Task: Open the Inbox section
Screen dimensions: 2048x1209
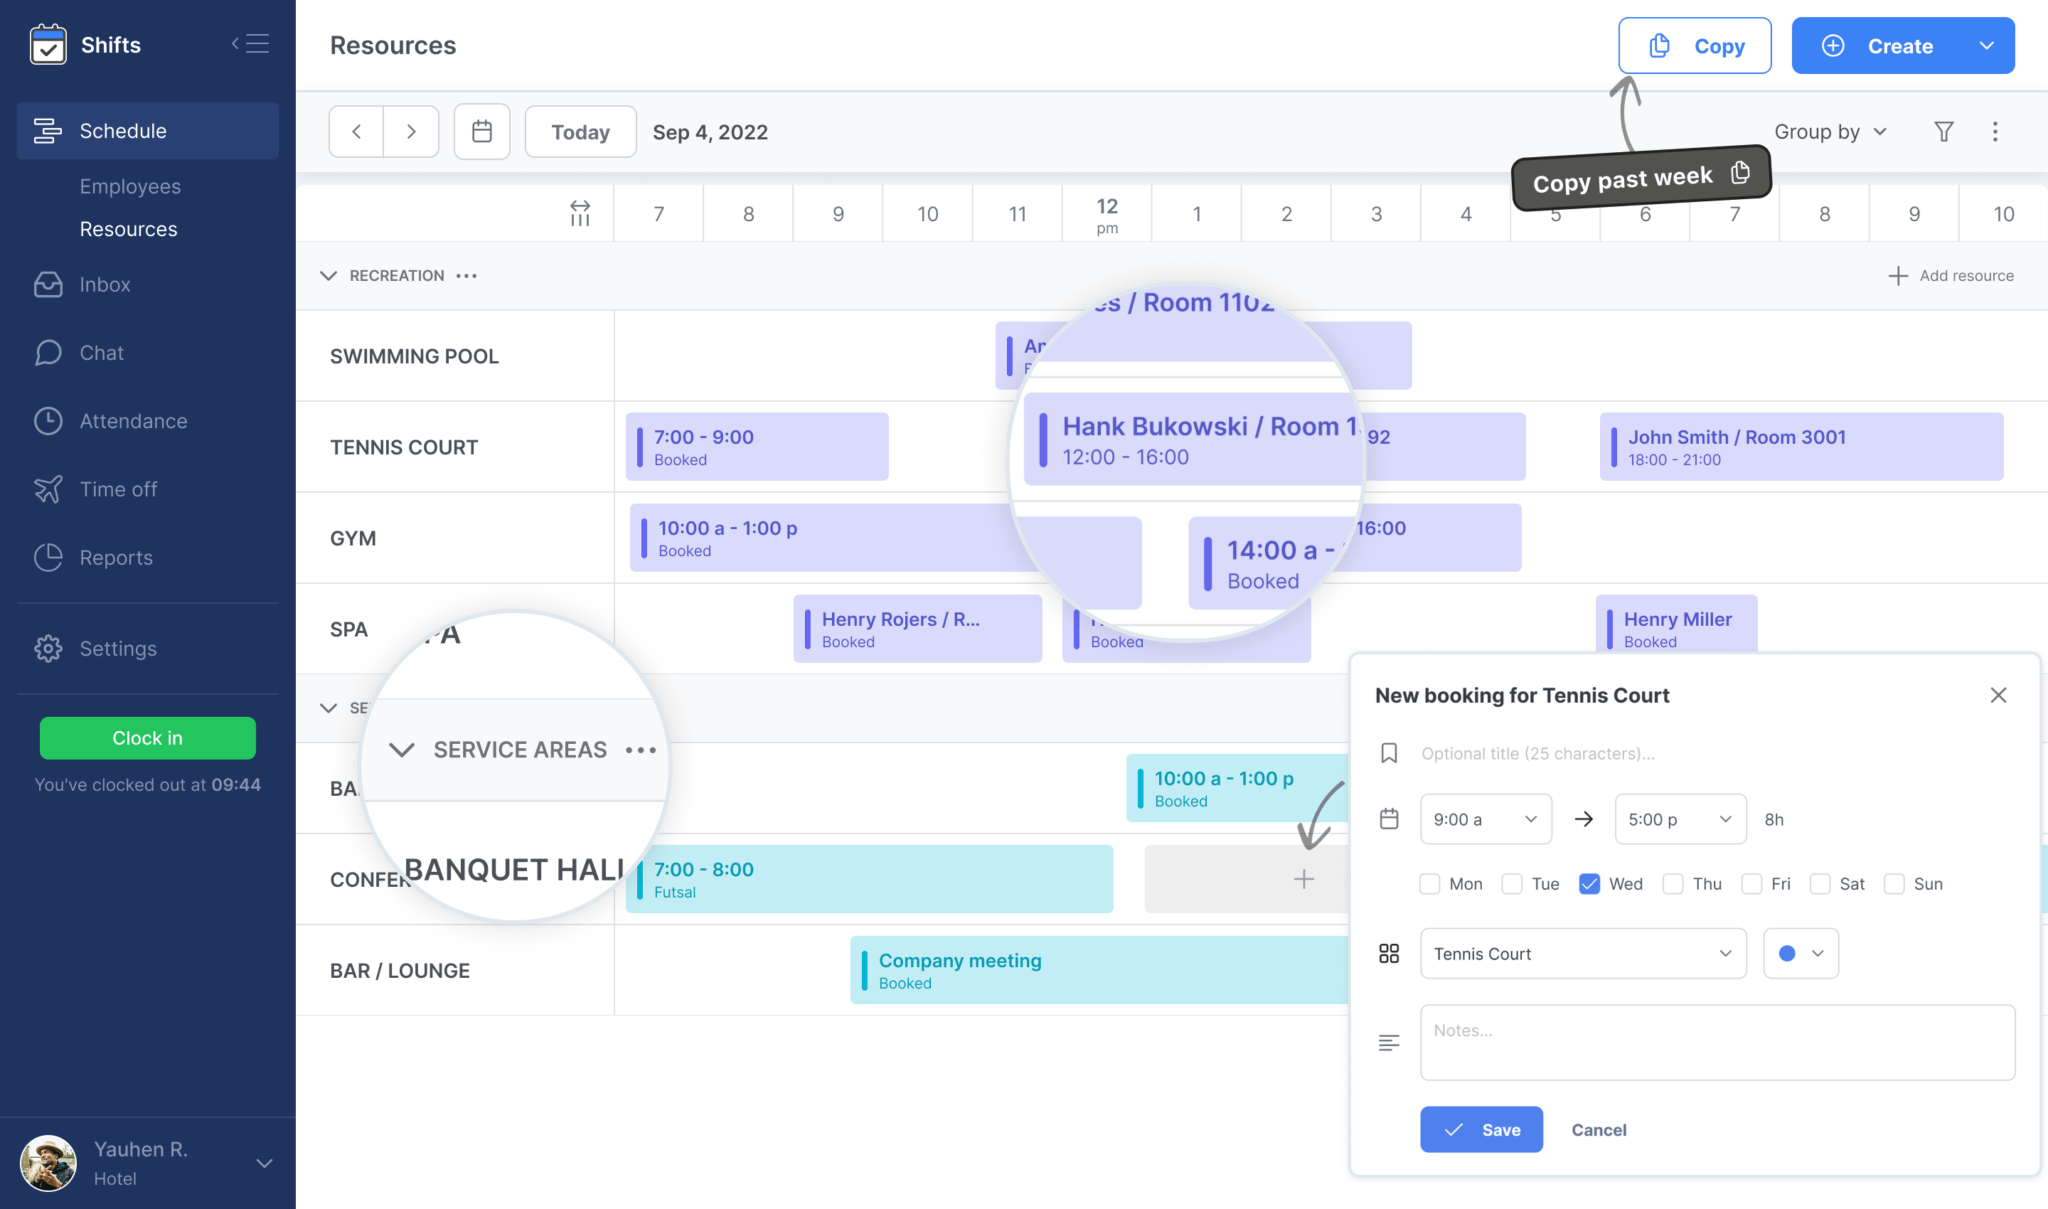Action: pyautogui.click(x=104, y=284)
